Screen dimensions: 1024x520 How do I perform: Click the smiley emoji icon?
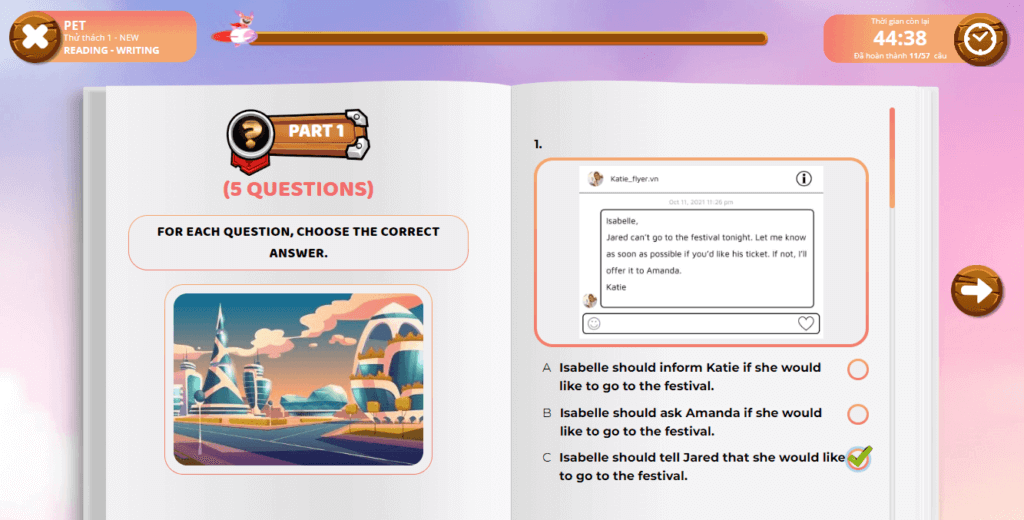[594, 323]
